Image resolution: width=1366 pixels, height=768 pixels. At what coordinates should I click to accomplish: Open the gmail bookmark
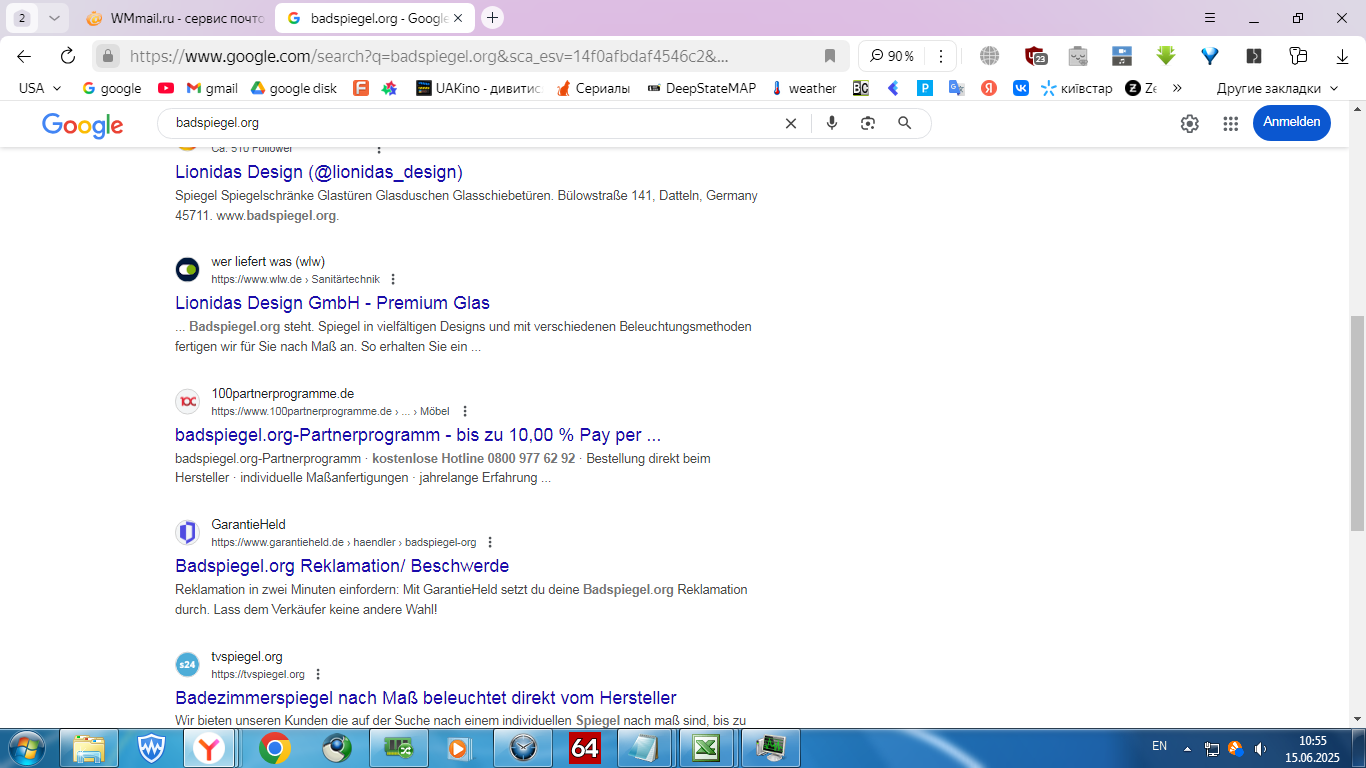tap(212, 88)
